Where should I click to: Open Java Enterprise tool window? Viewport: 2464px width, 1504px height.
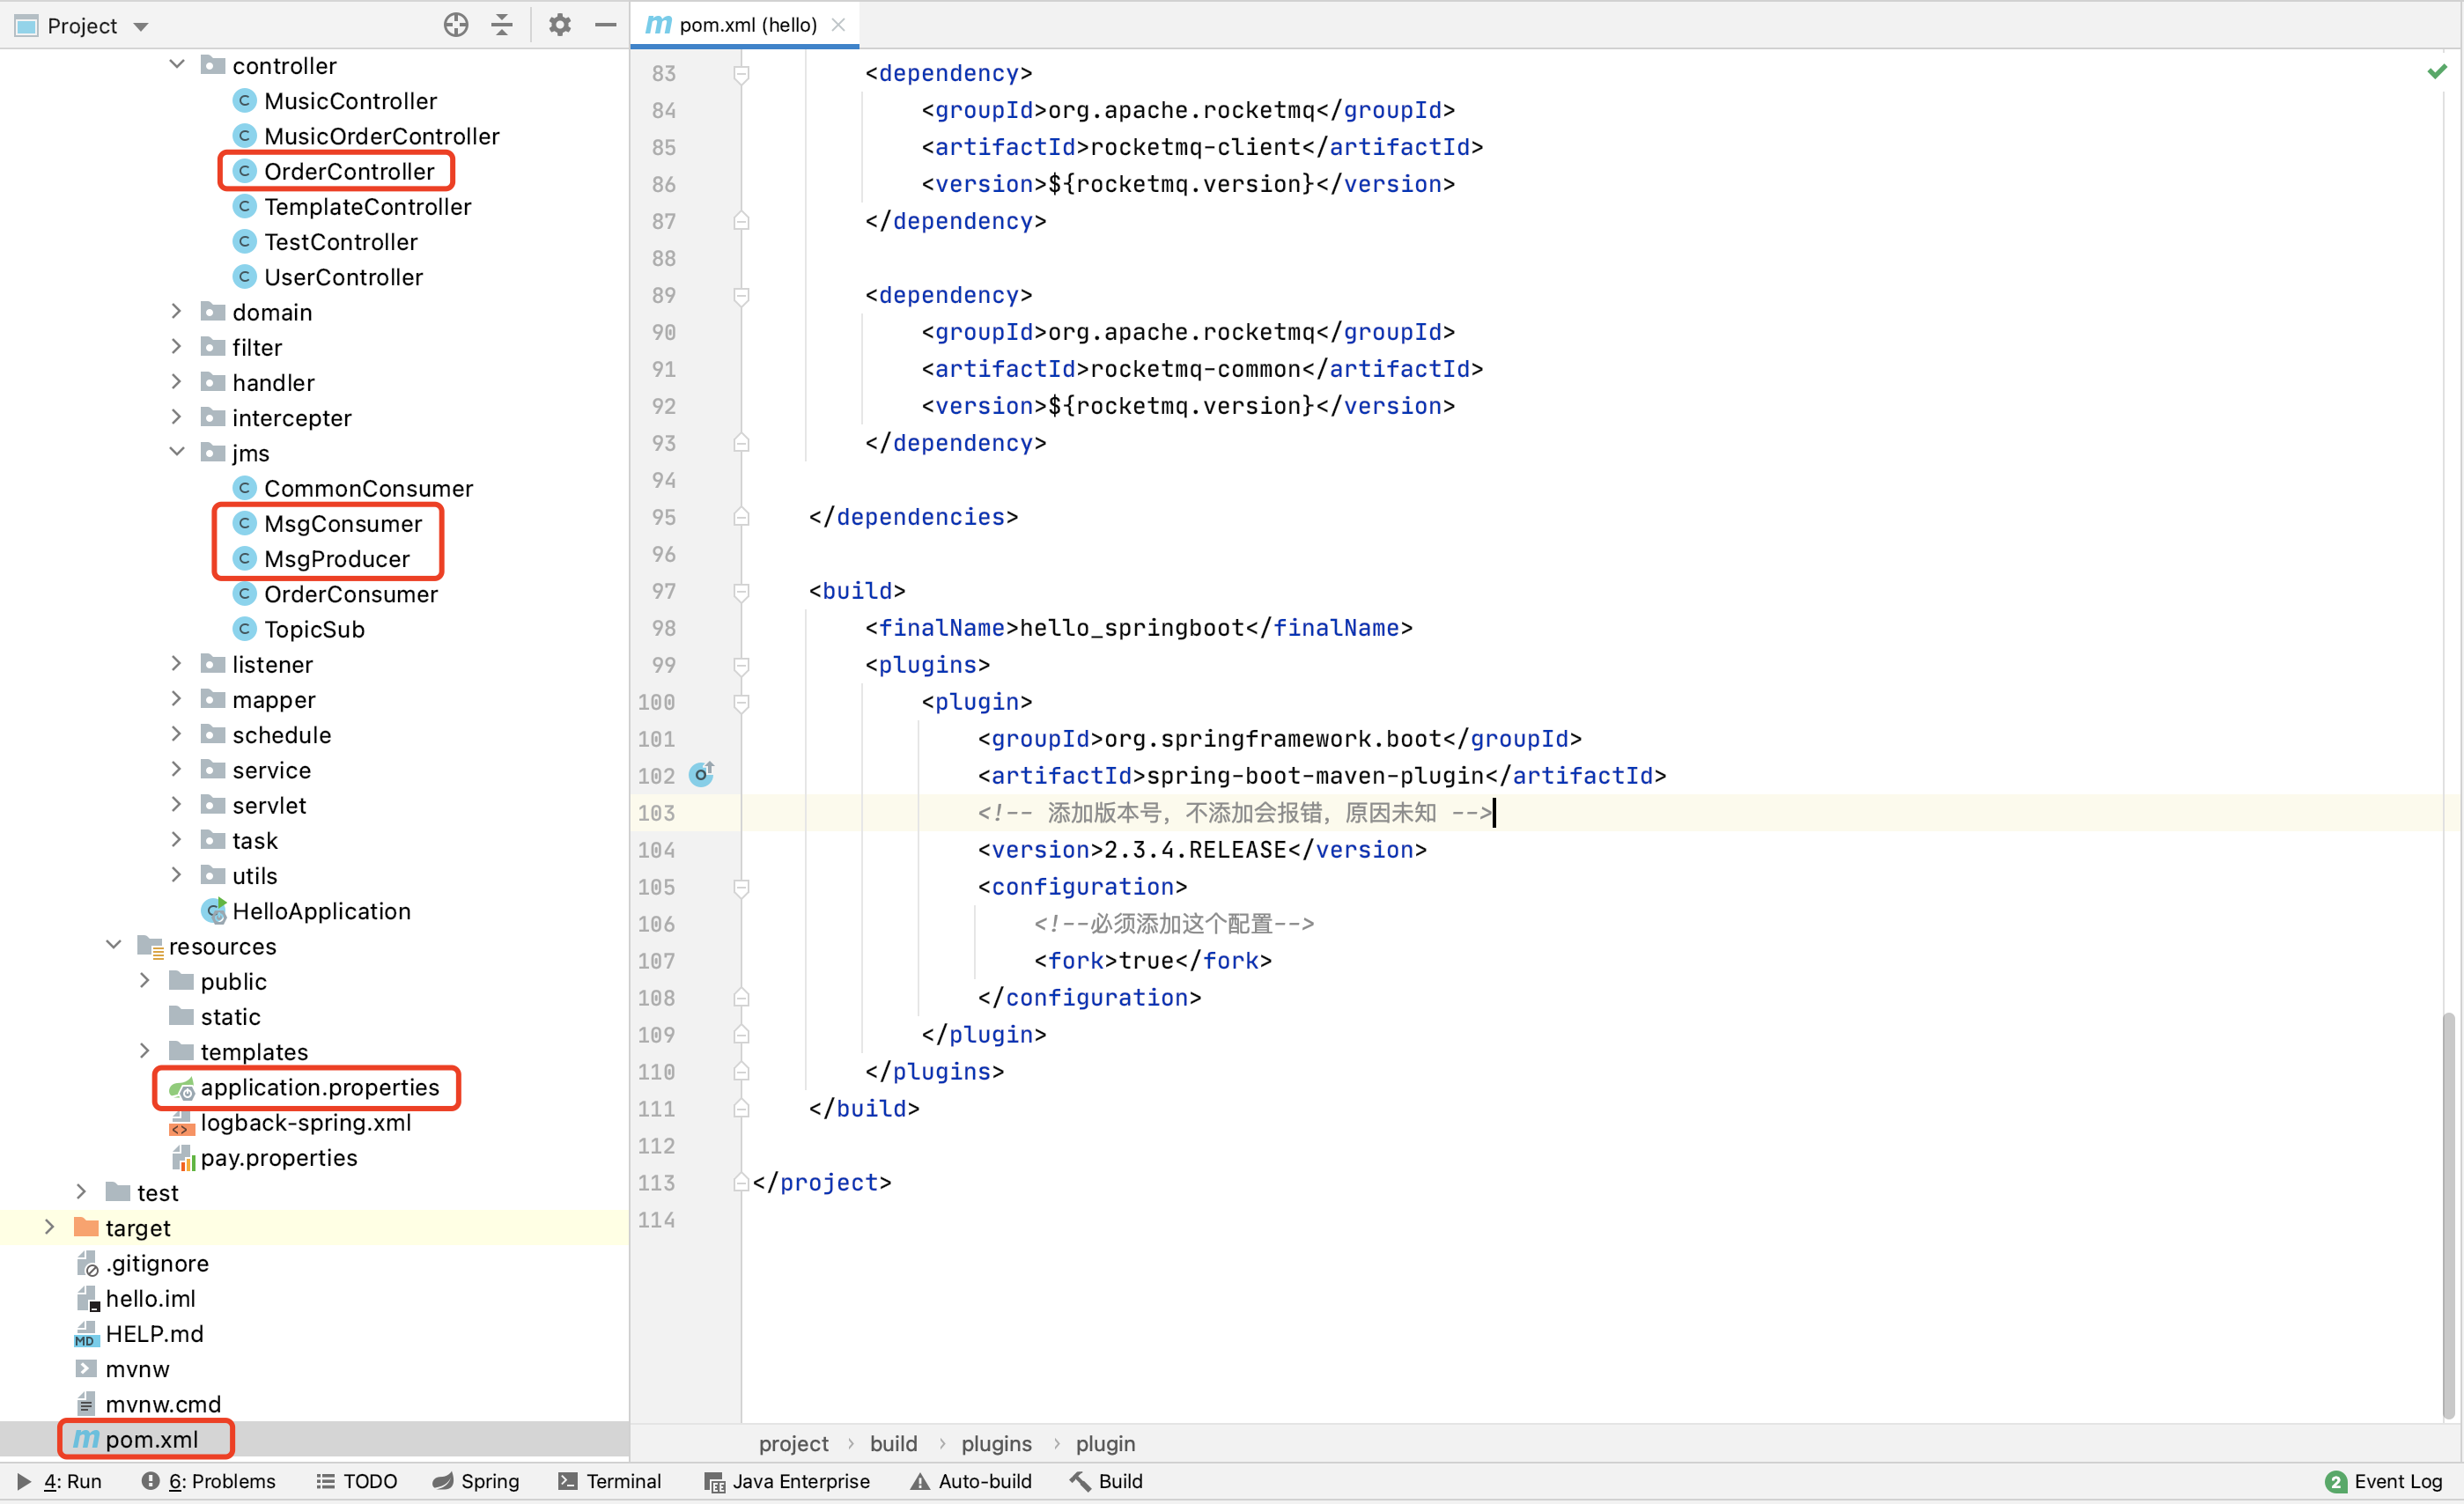(788, 1481)
